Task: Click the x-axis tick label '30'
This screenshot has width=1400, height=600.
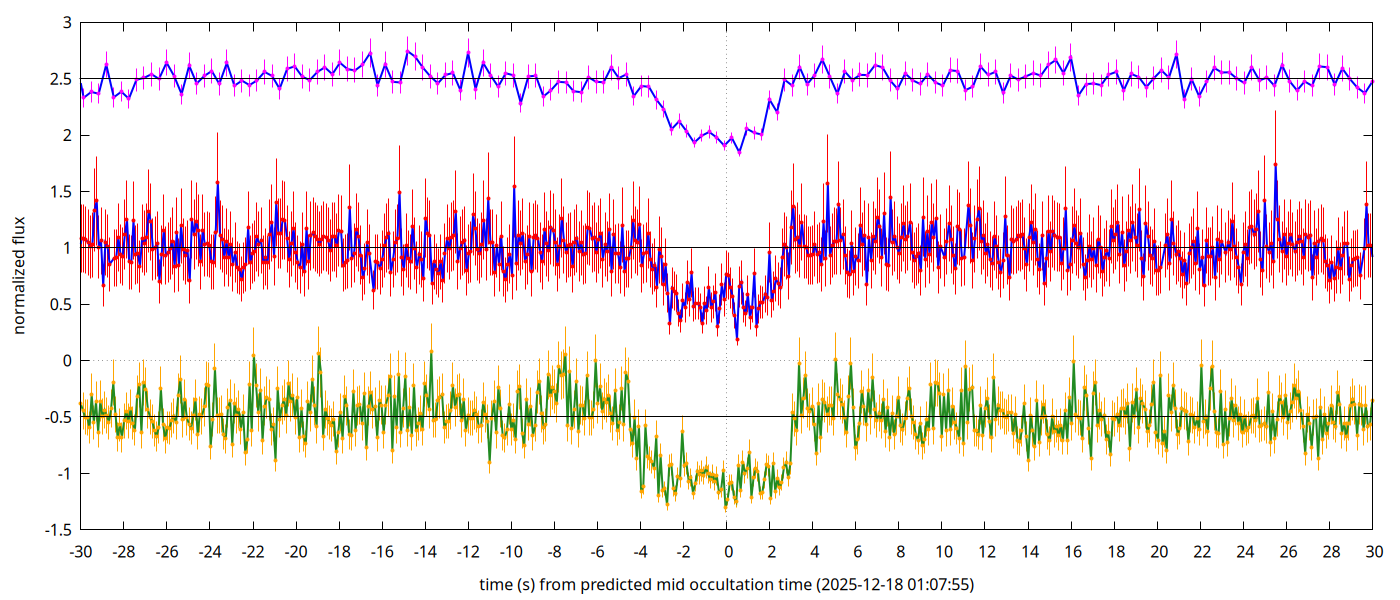Action: pos(1374,552)
